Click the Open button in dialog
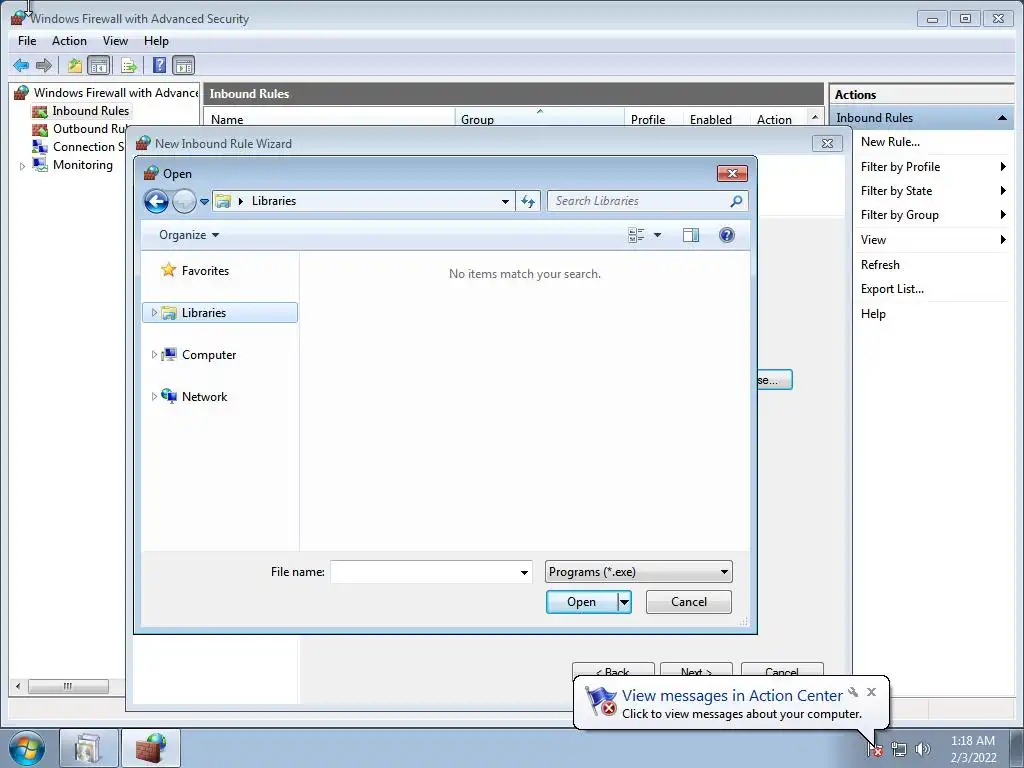Viewport: 1024px width, 768px height. (581, 602)
